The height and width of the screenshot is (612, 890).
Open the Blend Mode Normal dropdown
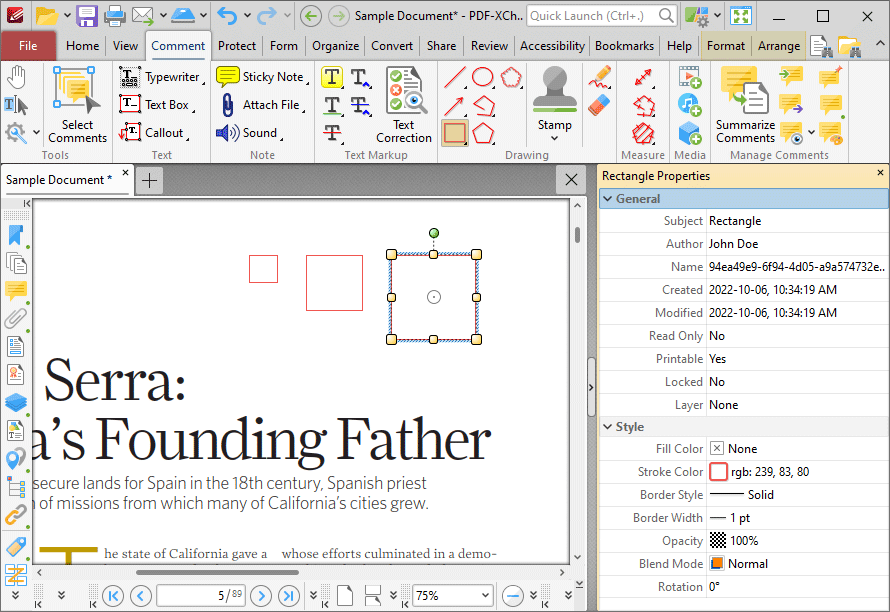tap(797, 564)
